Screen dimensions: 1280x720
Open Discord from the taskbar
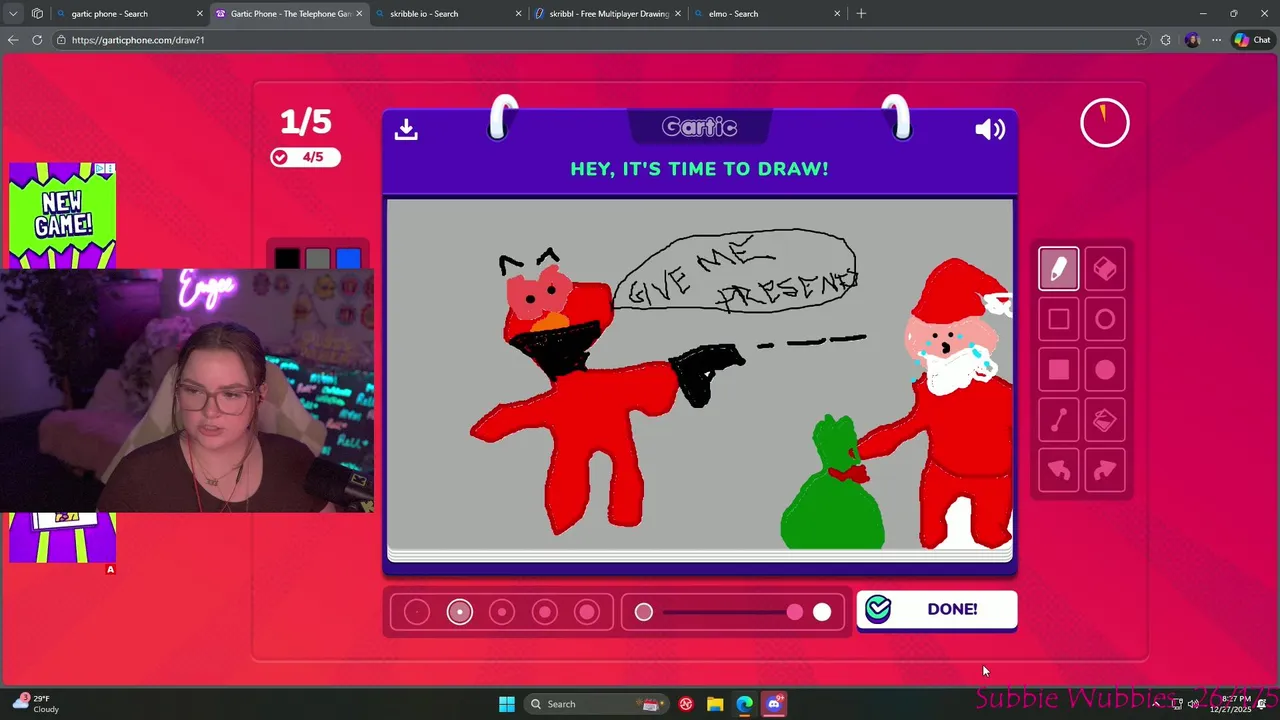pos(773,704)
